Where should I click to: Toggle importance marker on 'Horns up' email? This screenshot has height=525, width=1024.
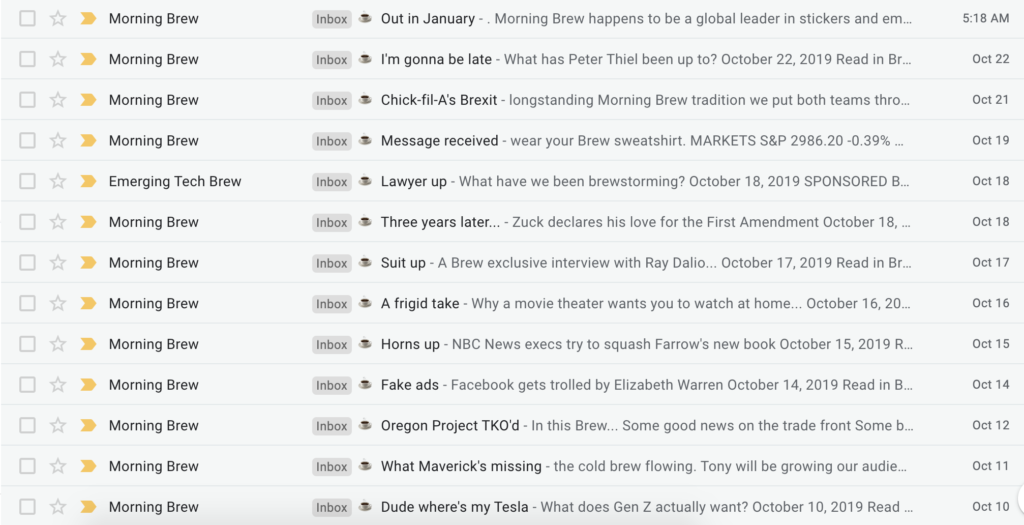88,344
